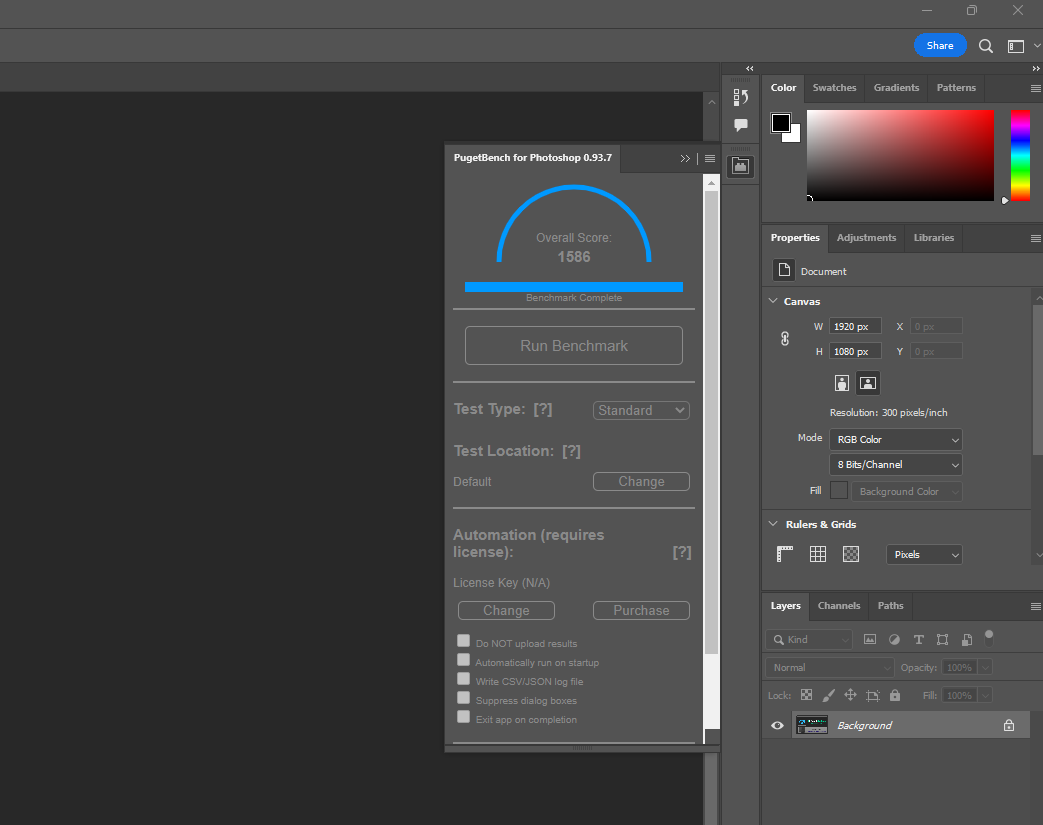Tick 'Exit app on completion' checkbox
The height and width of the screenshot is (825, 1043).
464,717
